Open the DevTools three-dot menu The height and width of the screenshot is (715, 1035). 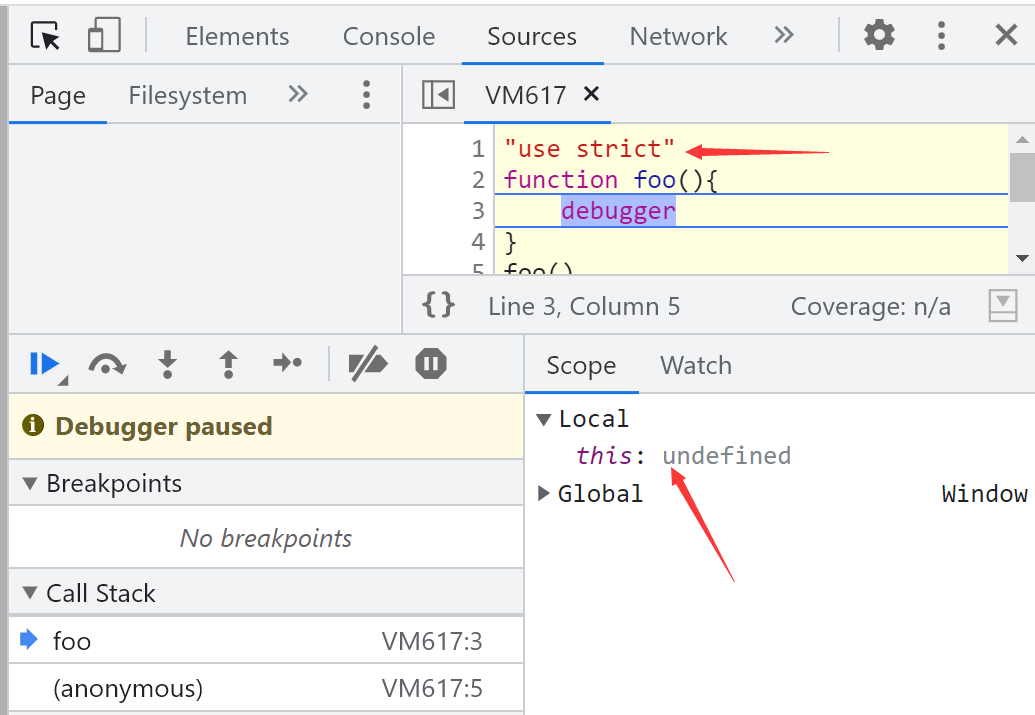coord(941,36)
